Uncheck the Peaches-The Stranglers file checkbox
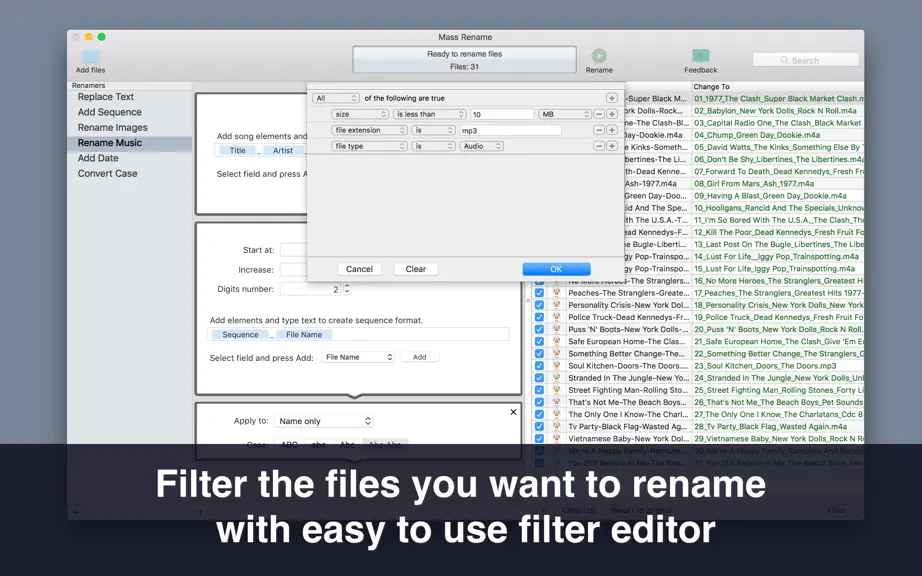Image resolution: width=922 pixels, height=576 pixels. (539, 293)
